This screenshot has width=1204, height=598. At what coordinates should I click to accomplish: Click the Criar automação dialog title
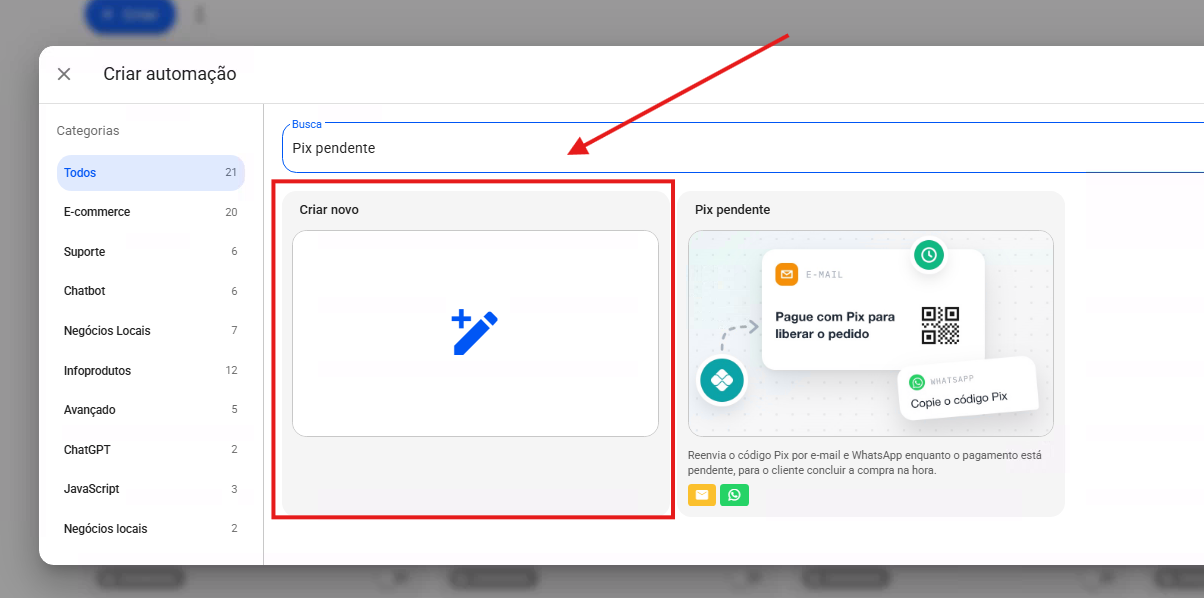click(170, 74)
